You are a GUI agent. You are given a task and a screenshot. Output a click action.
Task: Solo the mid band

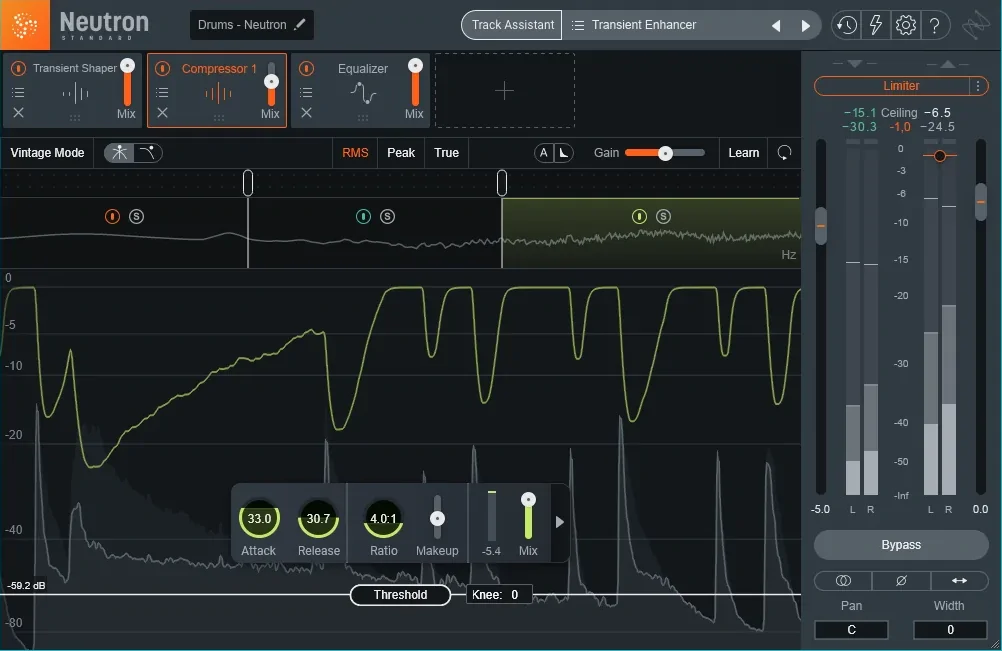[x=387, y=217]
